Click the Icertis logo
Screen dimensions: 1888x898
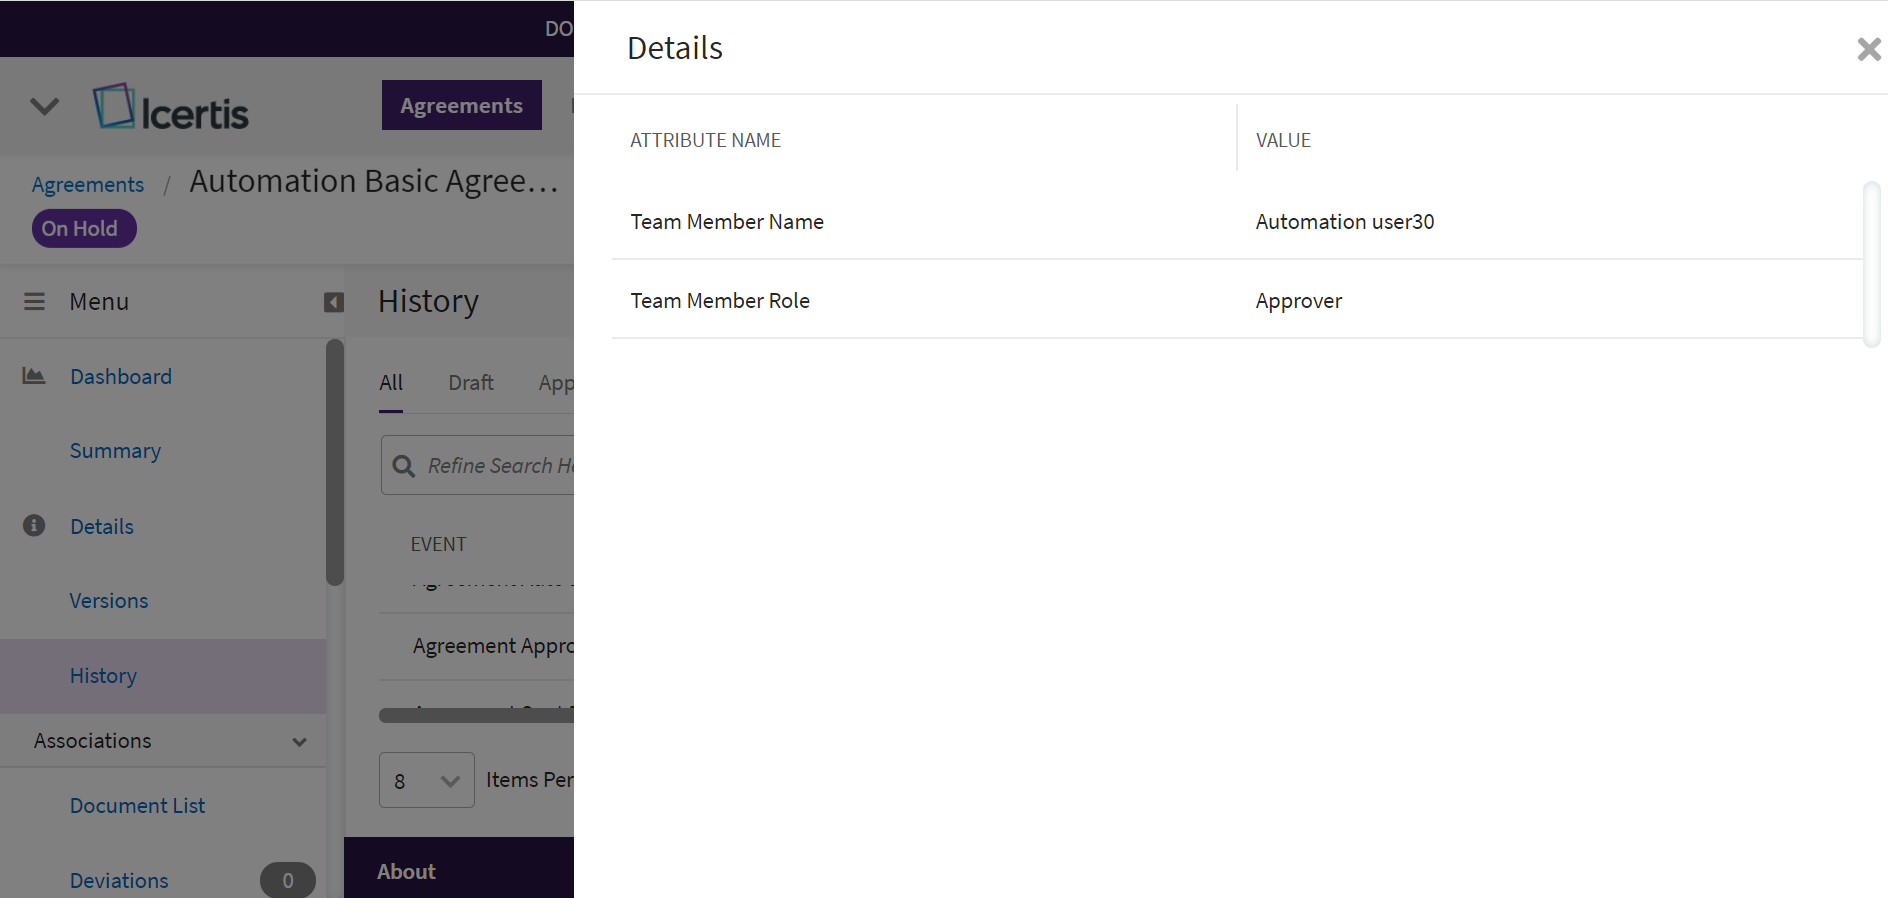click(171, 108)
